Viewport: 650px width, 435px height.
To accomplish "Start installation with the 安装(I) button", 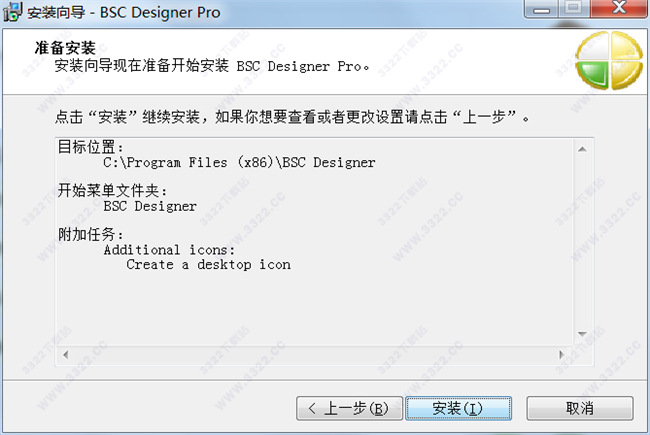I will [458, 408].
